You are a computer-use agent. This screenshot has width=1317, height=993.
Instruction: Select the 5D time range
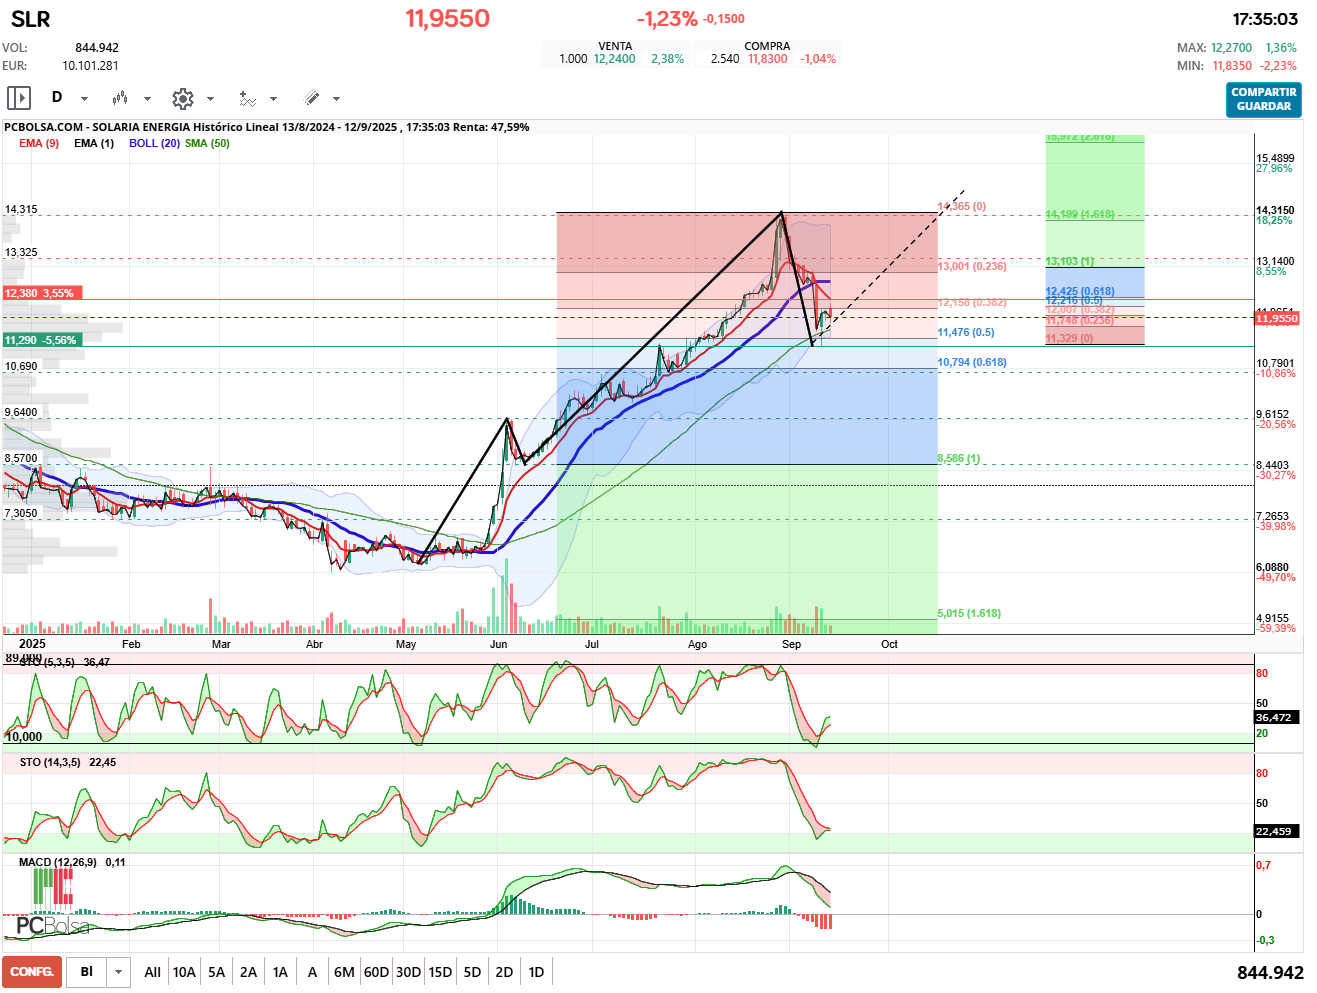(472, 972)
